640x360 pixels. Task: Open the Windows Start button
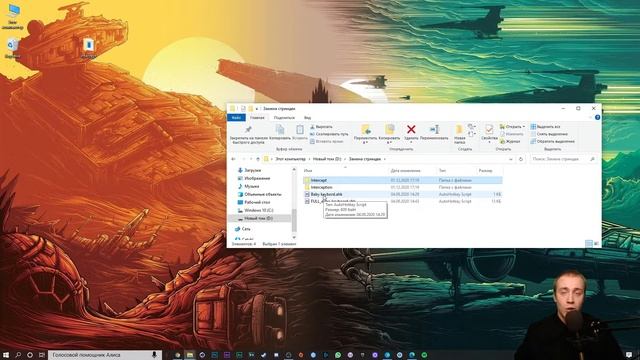click(x=6, y=355)
